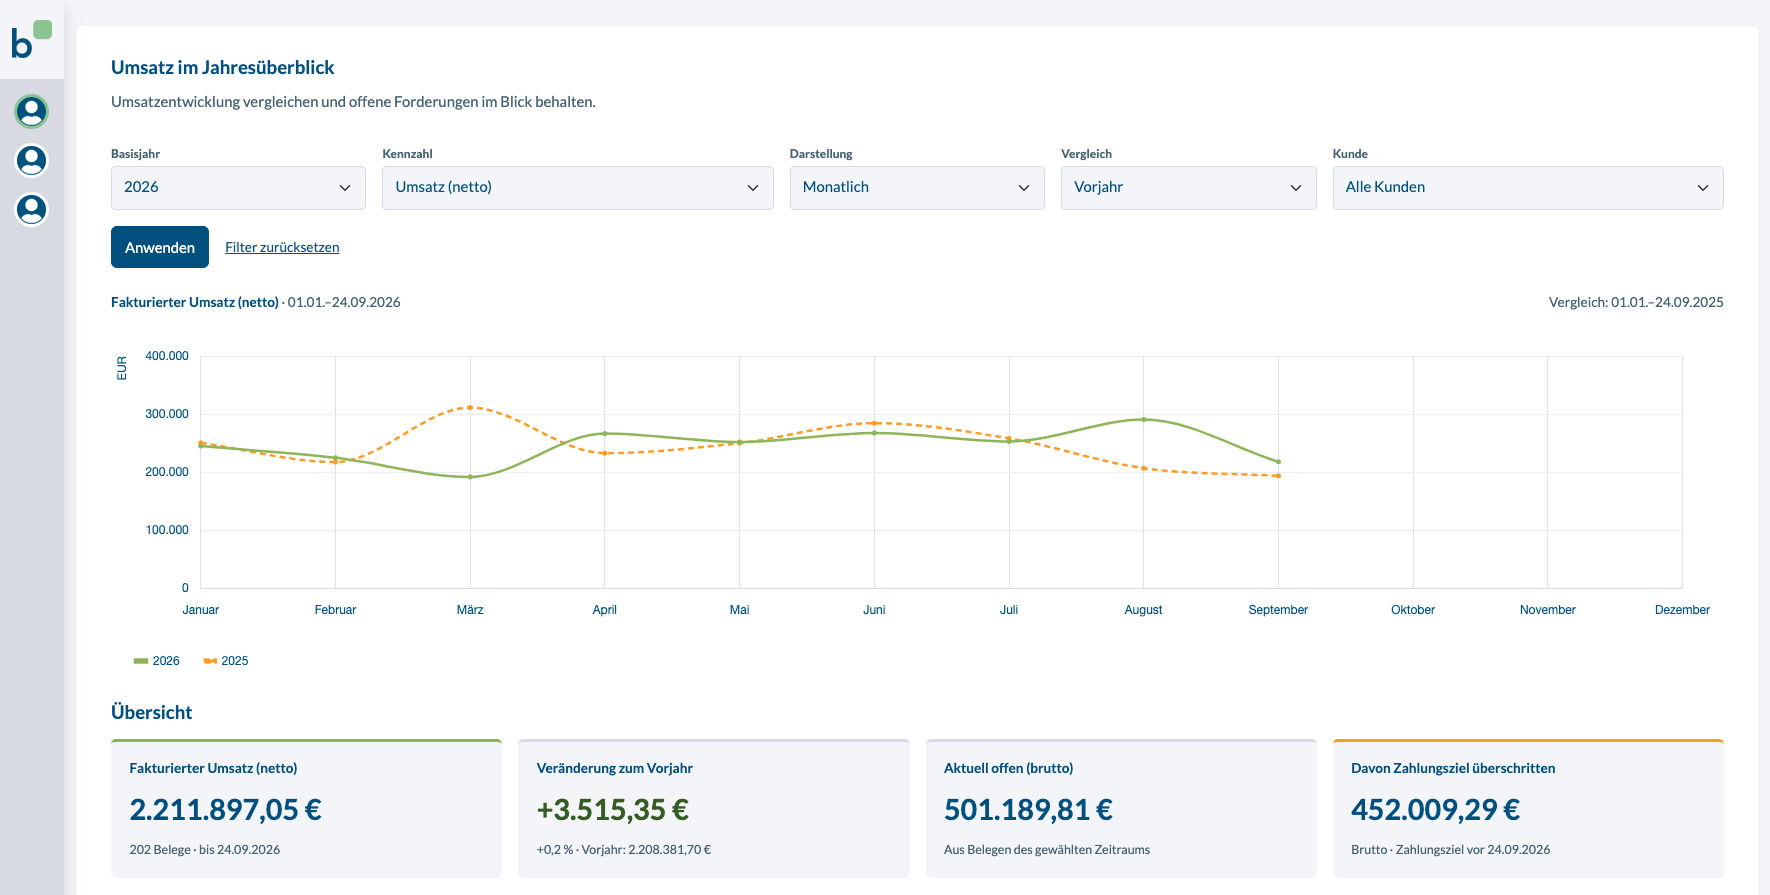Click the Juni 2025 orange data point
The image size is (1770, 895).
pos(874,423)
